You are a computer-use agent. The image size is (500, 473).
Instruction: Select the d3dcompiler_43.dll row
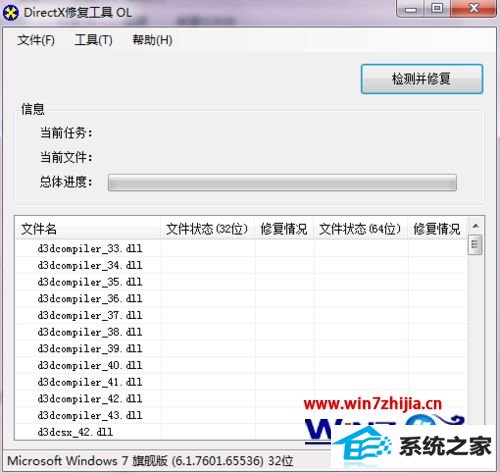(x=241, y=415)
